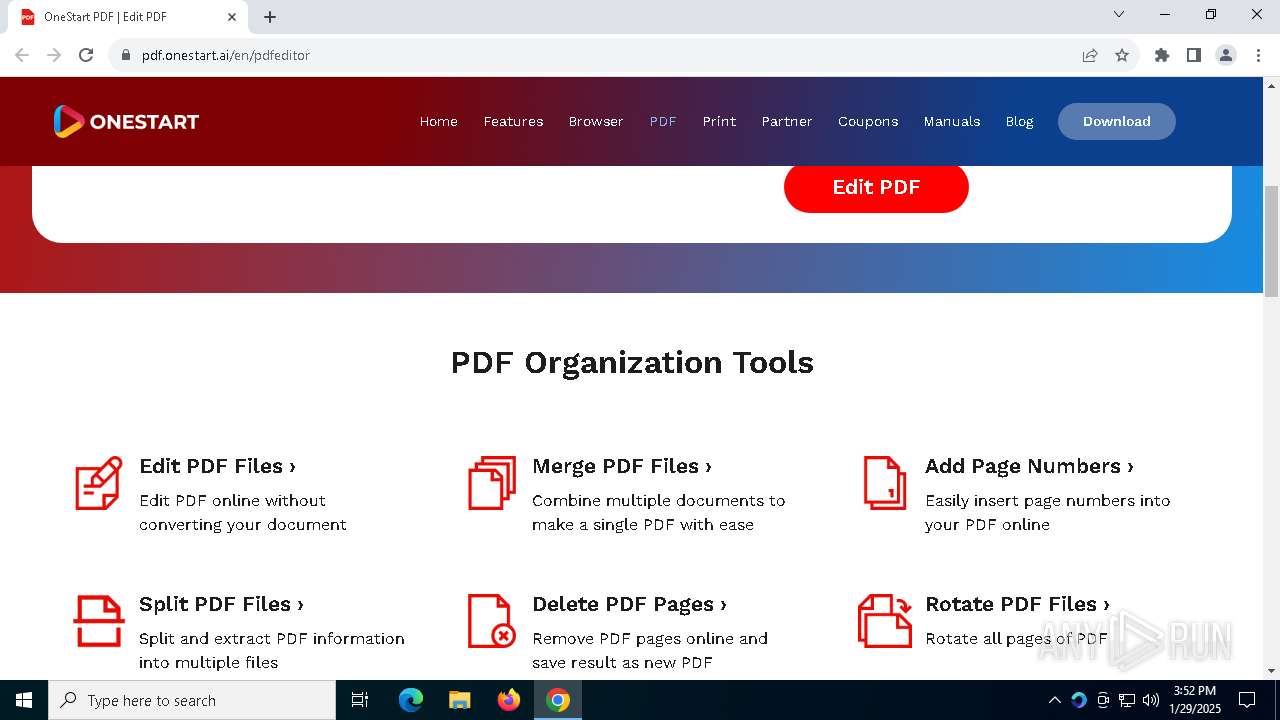Follow the Rotate PDF Files link
The height and width of the screenshot is (720, 1280).
point(1018,604)
